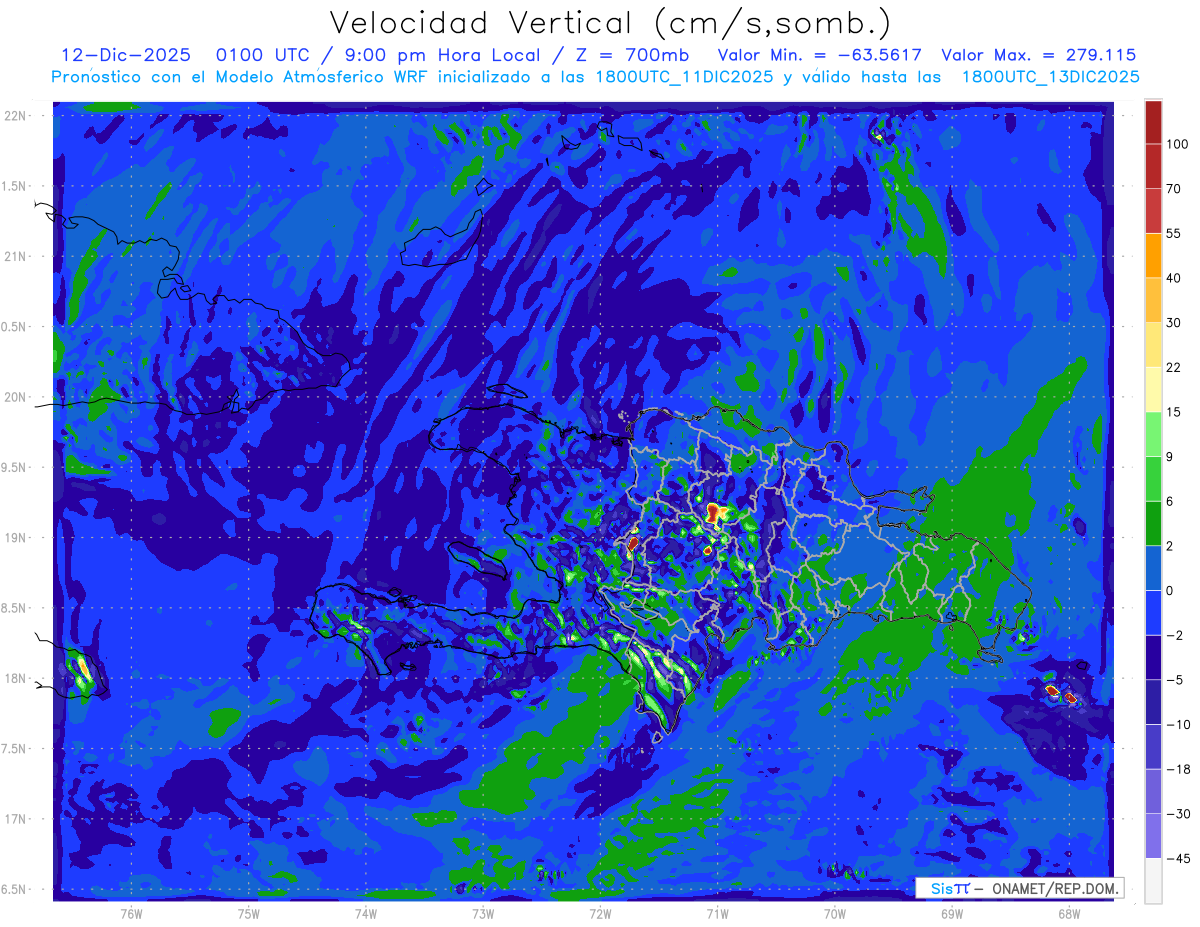The image size is (1200, 927).
Task: Click forecast end time "1800UTC_13DIC2025"
Action: click(1050, 76)
